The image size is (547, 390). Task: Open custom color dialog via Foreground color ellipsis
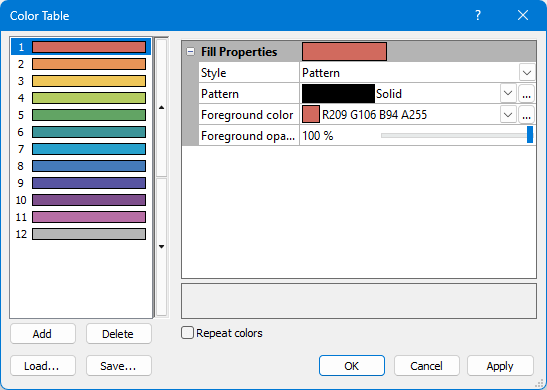point(527,114)
